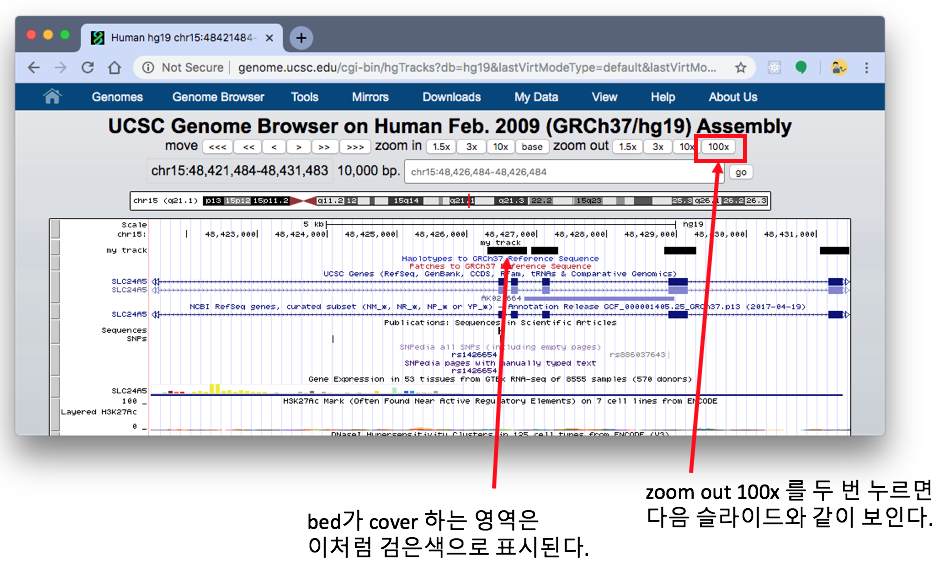The width and height of the screenshot is (947, 579).
Task: Open the UCSC Genes track title
Action: (500, 274)
